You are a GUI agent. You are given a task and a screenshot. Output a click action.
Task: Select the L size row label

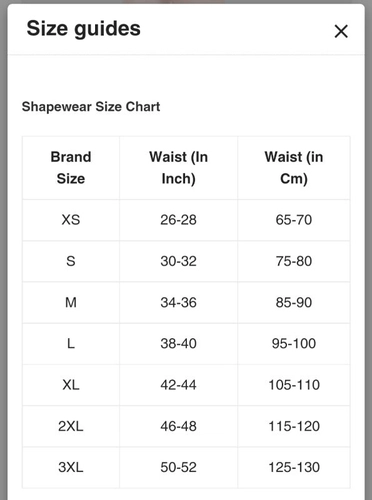click(x=71, y=344)
